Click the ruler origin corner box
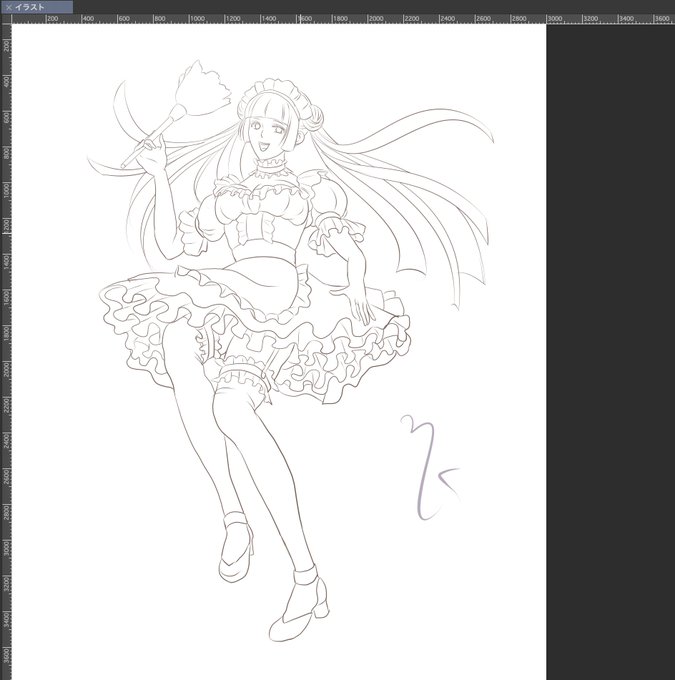Image resolution: width=675 pixels, height=680 pixels. (6, 19)
